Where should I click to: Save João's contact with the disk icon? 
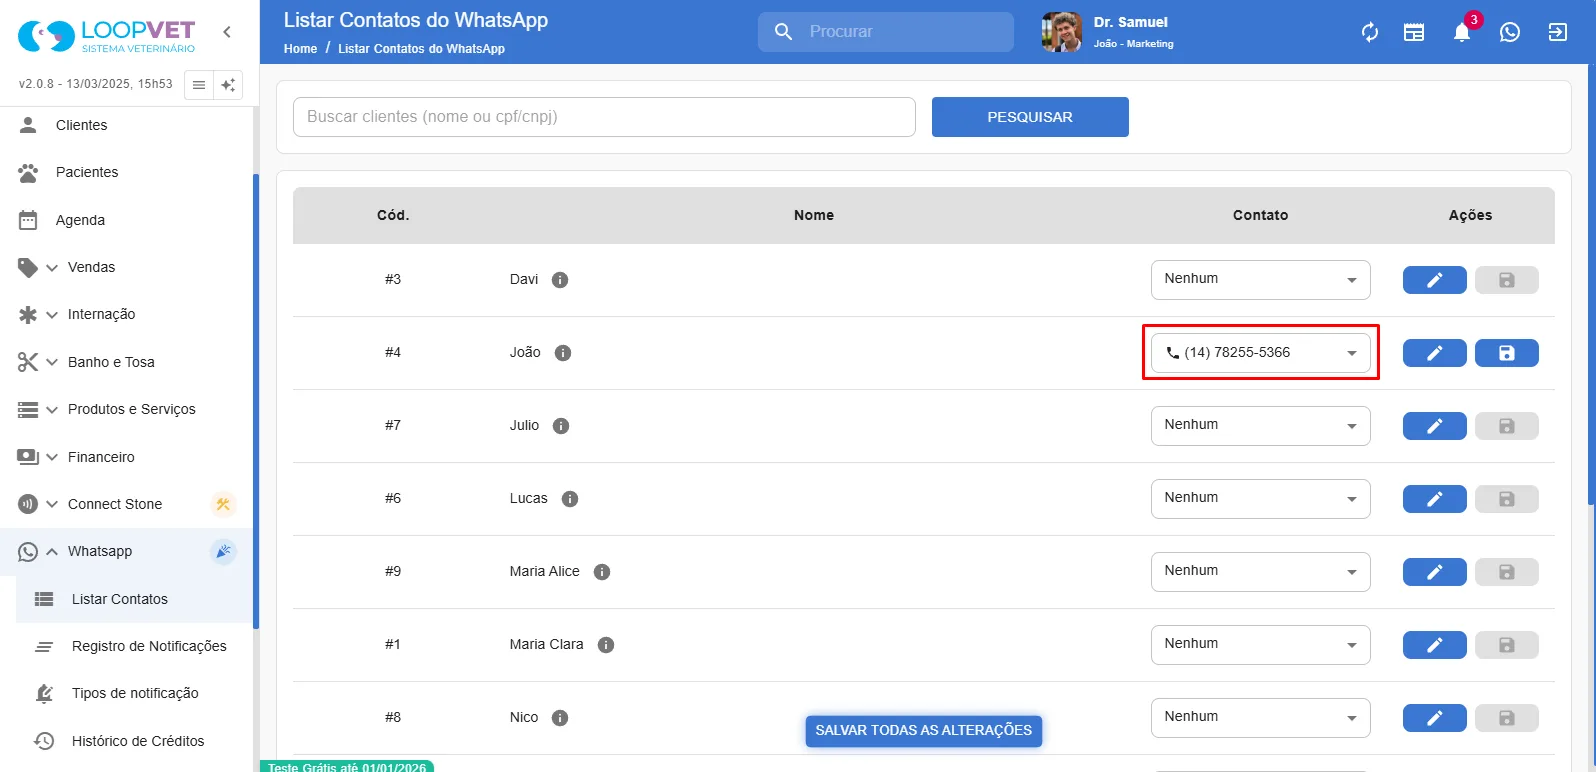tap(1507, 353)
